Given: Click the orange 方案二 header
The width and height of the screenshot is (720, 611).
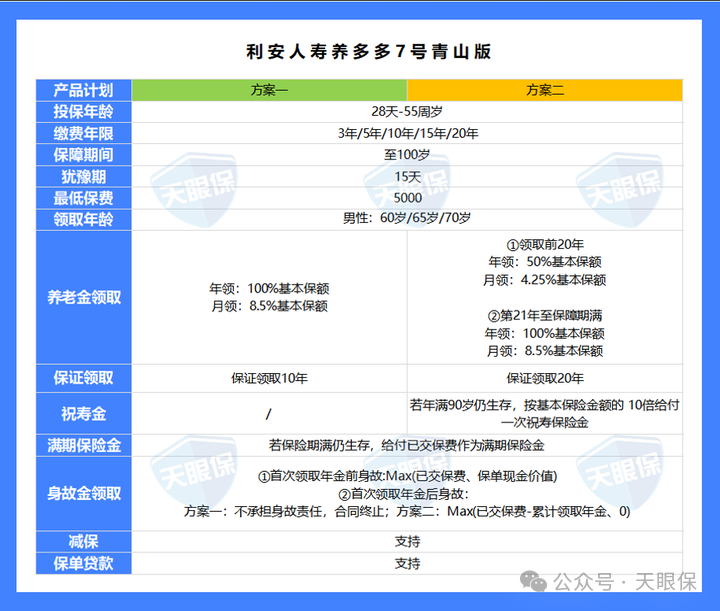Looking at the screenshot, I should pos(545,90).
